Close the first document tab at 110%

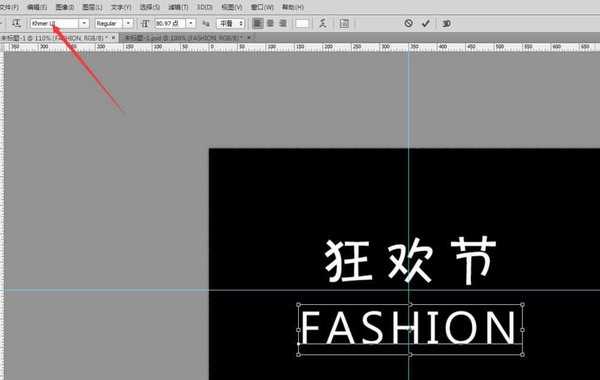click(x=113, y=38)
